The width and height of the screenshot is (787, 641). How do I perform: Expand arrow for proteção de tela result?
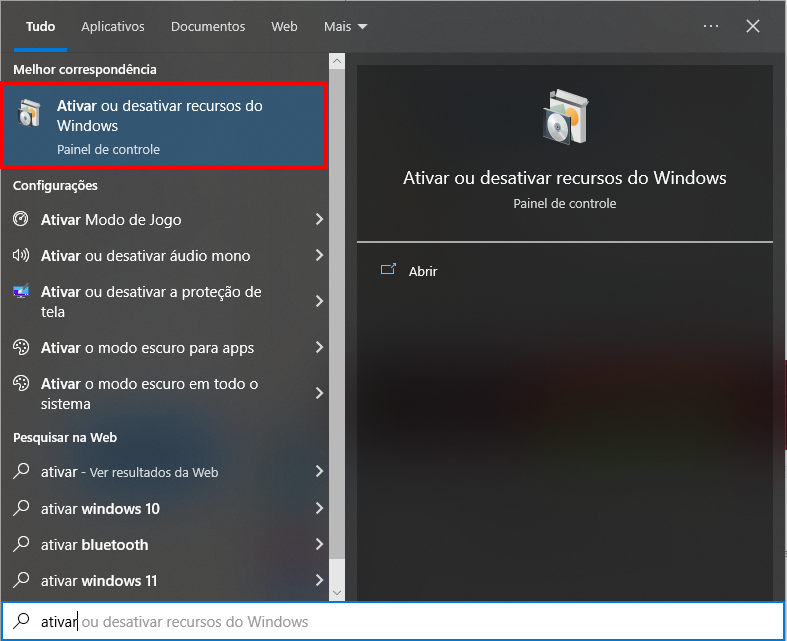coord(319,301)
